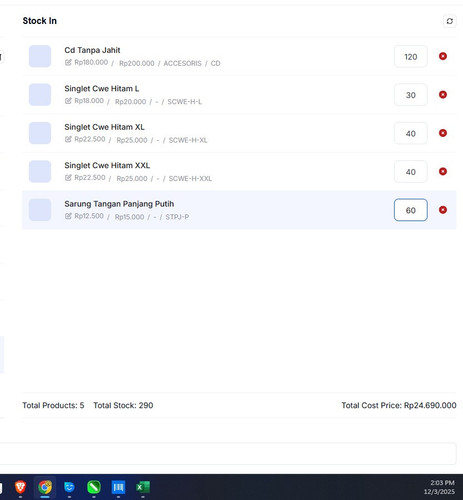
Task: Select the Singlet Cwe Hitam XXL name
Action: pos(107,165)
